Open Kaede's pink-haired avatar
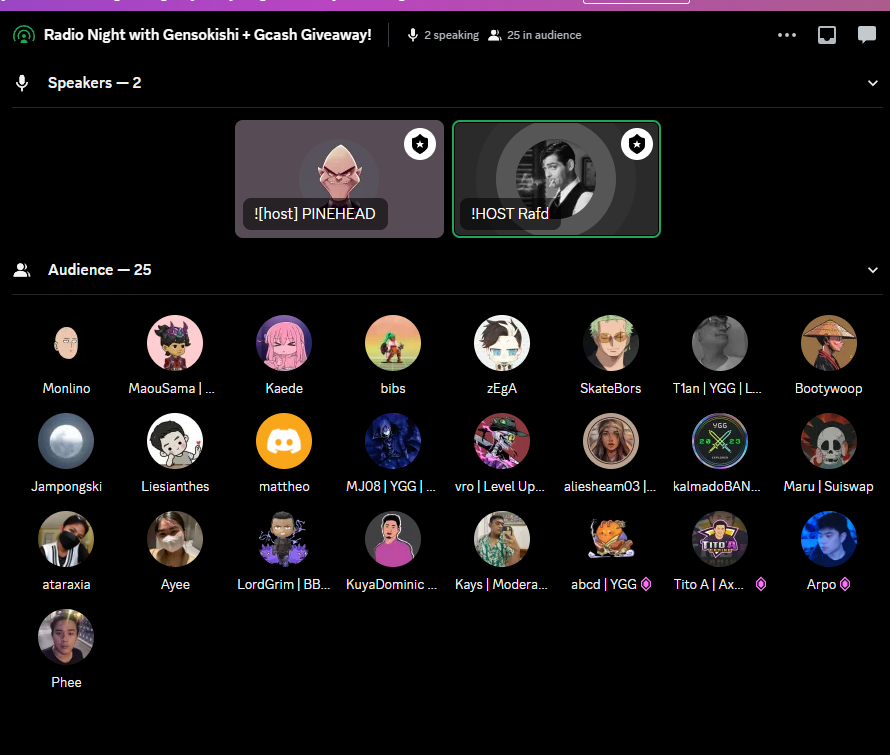890x755 pixels. click(x=284, y=343)
